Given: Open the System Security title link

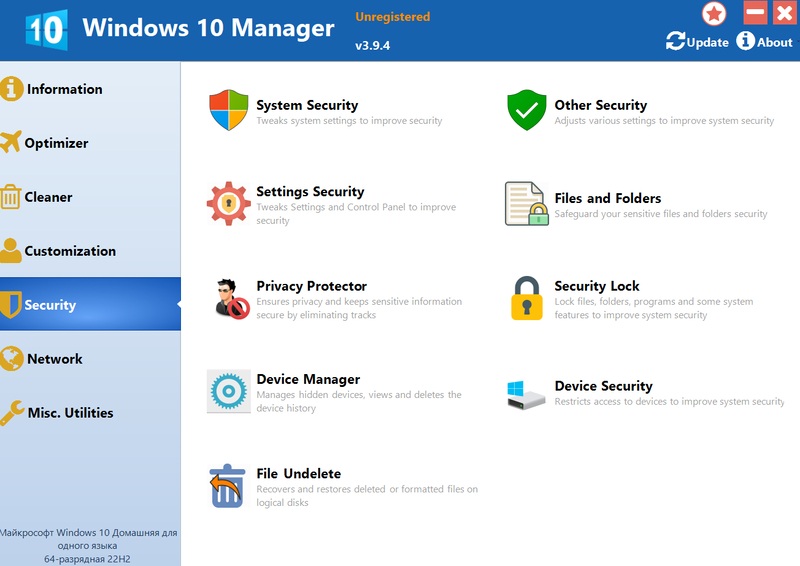Looking at the screenshot, I should click(307, 105).
